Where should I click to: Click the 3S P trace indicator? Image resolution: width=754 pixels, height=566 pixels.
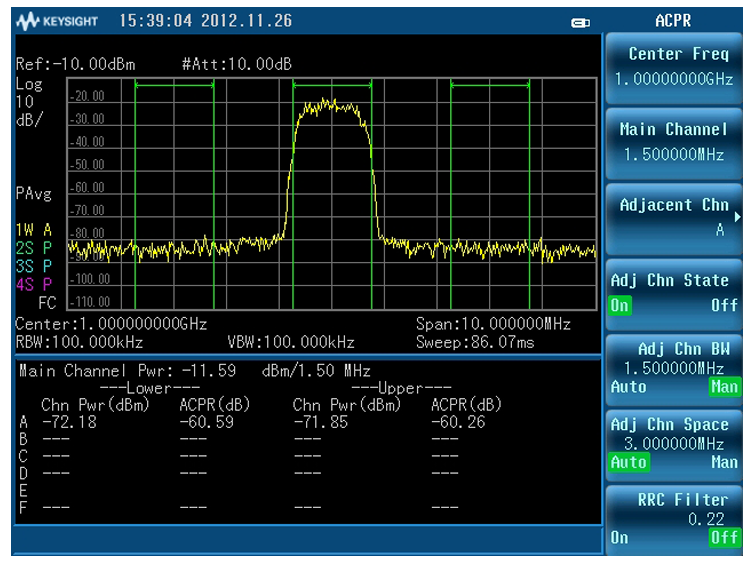click(x=34, y=266)
